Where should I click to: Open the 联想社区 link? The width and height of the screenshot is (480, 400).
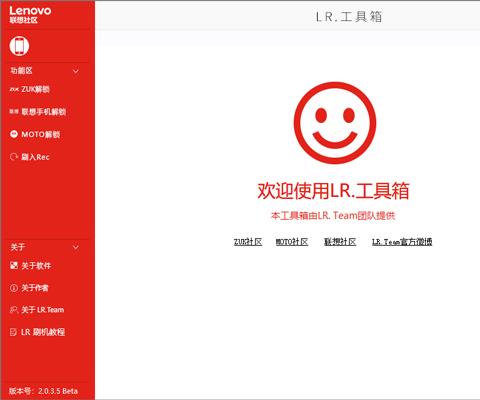click(340, 242)
